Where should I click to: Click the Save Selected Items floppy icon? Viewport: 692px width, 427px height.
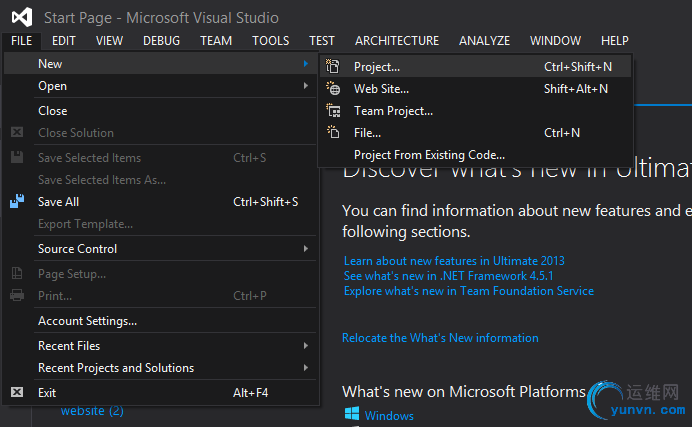17,157
